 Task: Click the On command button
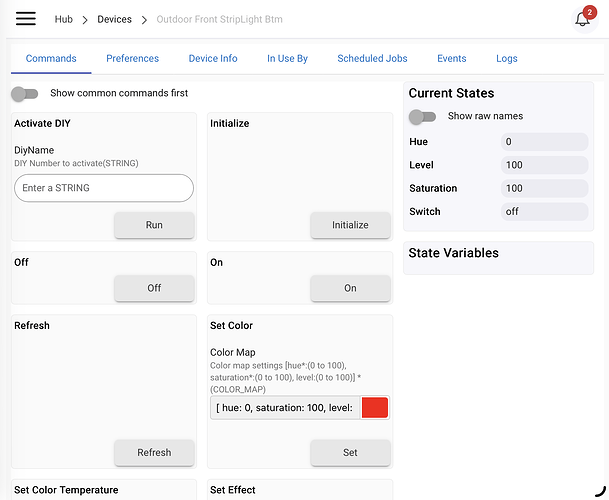click(350, 288)
